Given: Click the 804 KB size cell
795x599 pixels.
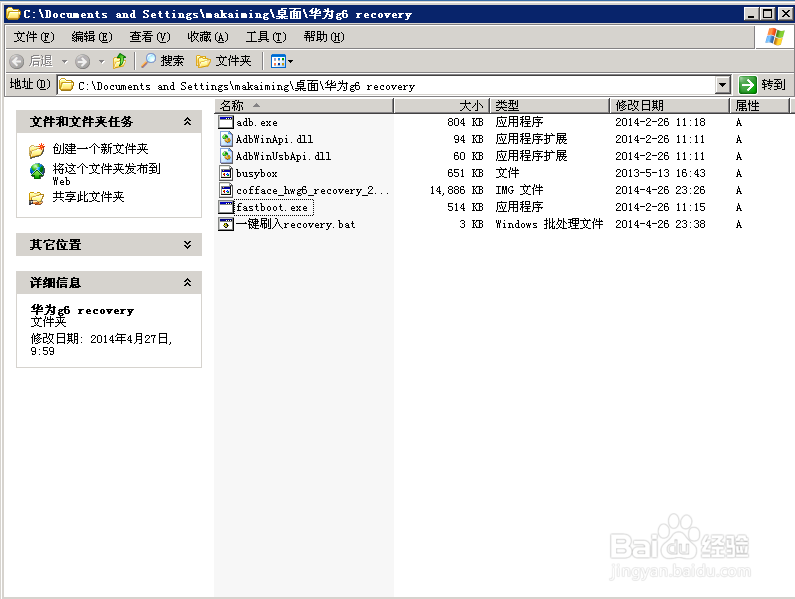Looking at the screenshot, I should coord(465,122).
